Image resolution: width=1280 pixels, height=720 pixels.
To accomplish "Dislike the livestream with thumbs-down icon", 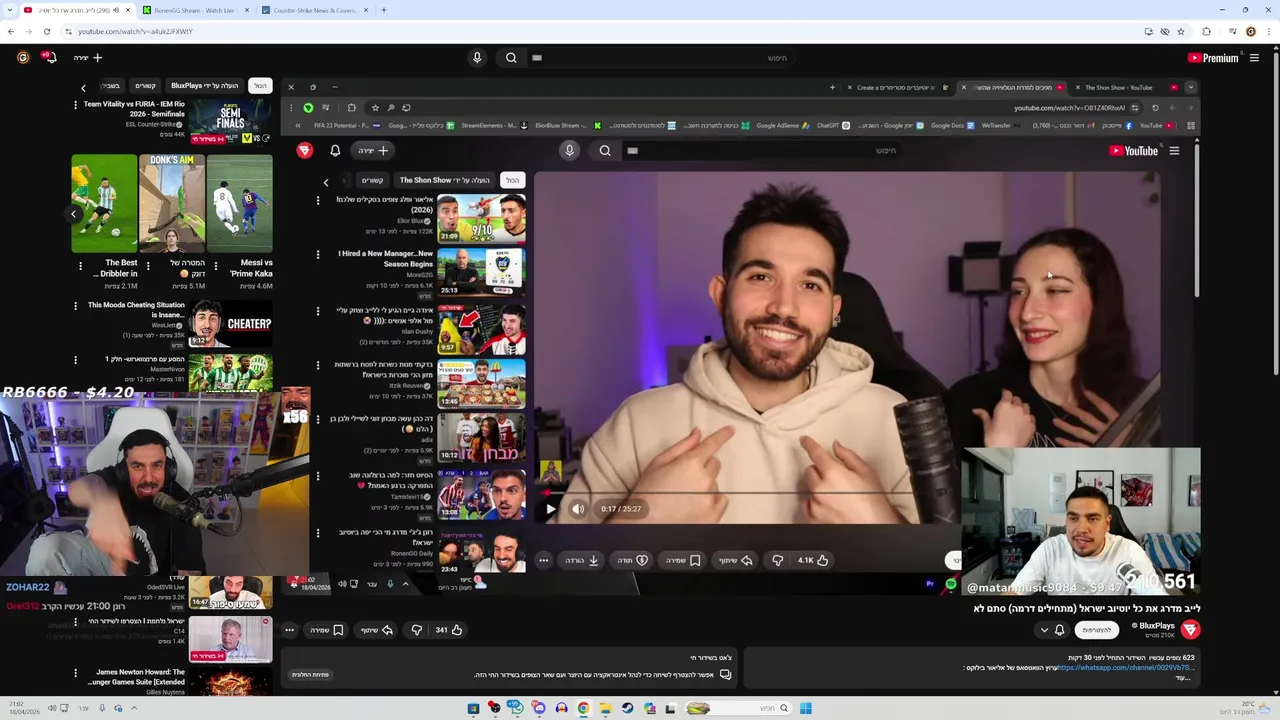I will pyautogui.click(x=417, y=630).
